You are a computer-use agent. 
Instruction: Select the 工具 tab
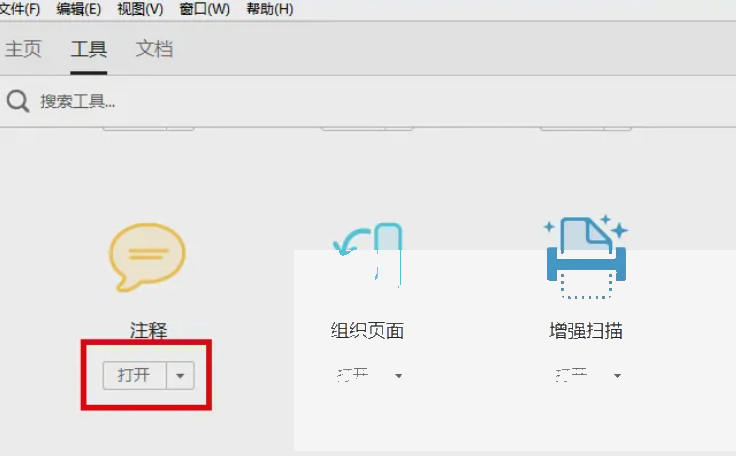coord(89,49)
